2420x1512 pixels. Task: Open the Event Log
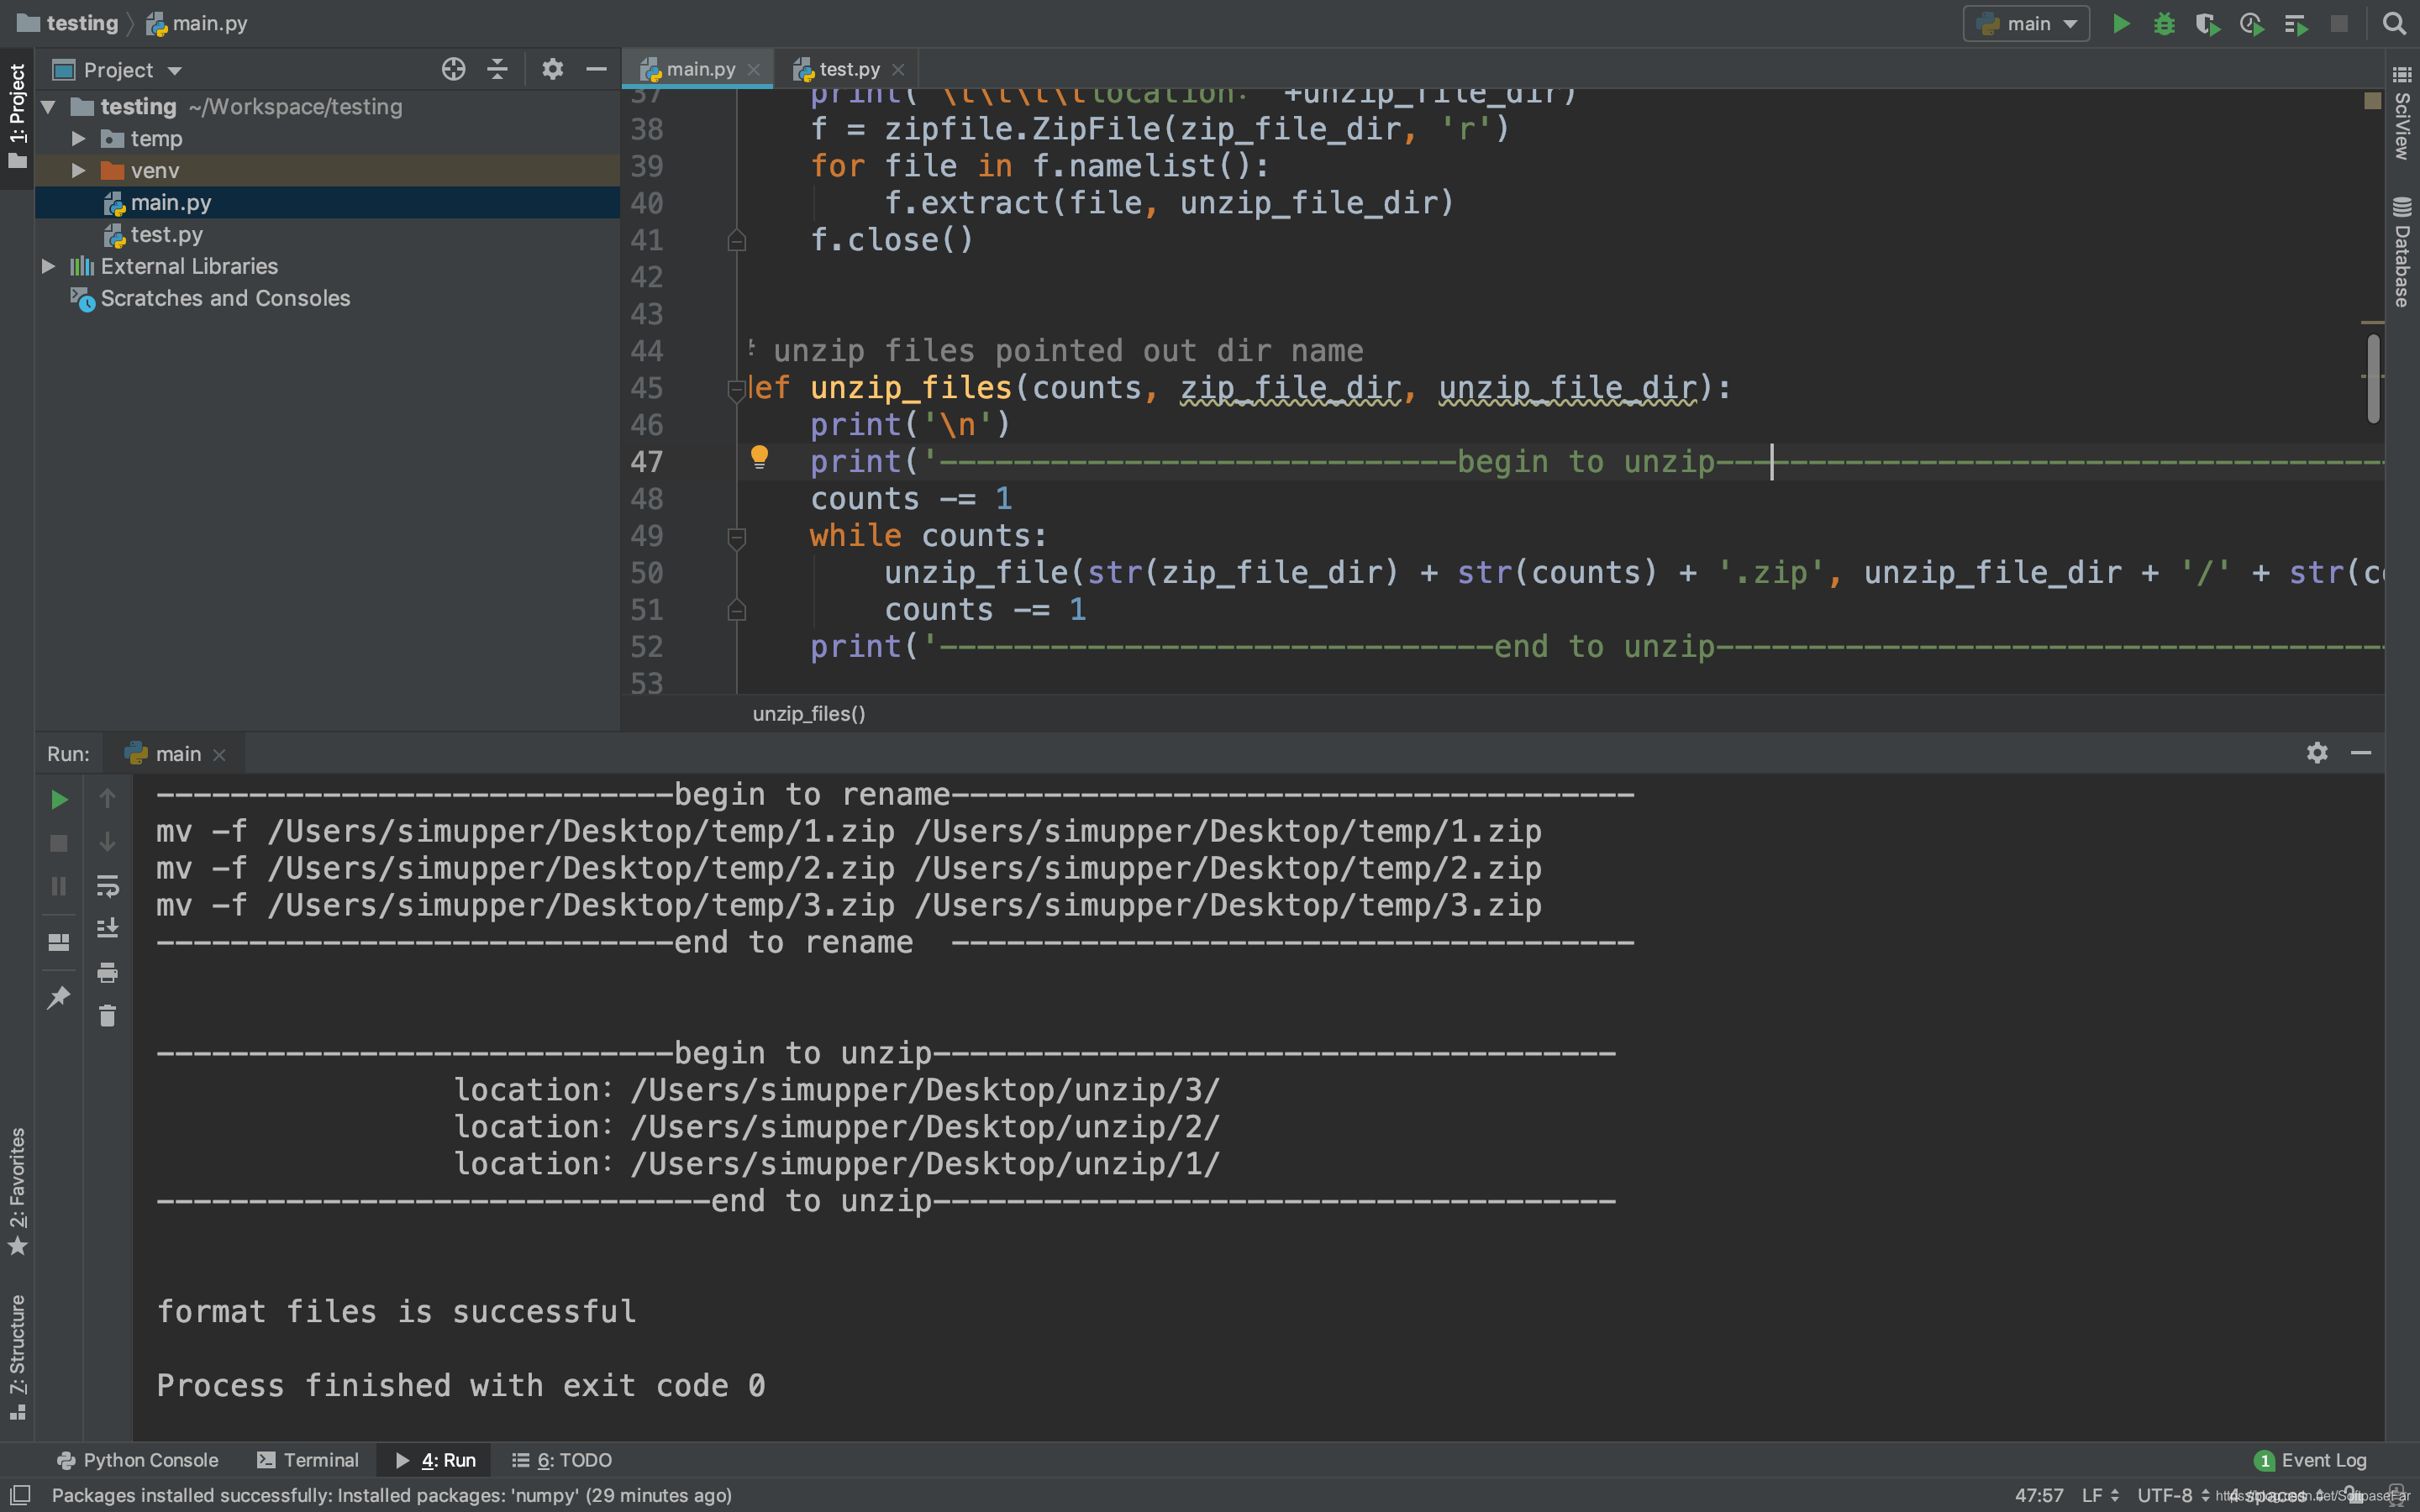coord(2310,1460)
